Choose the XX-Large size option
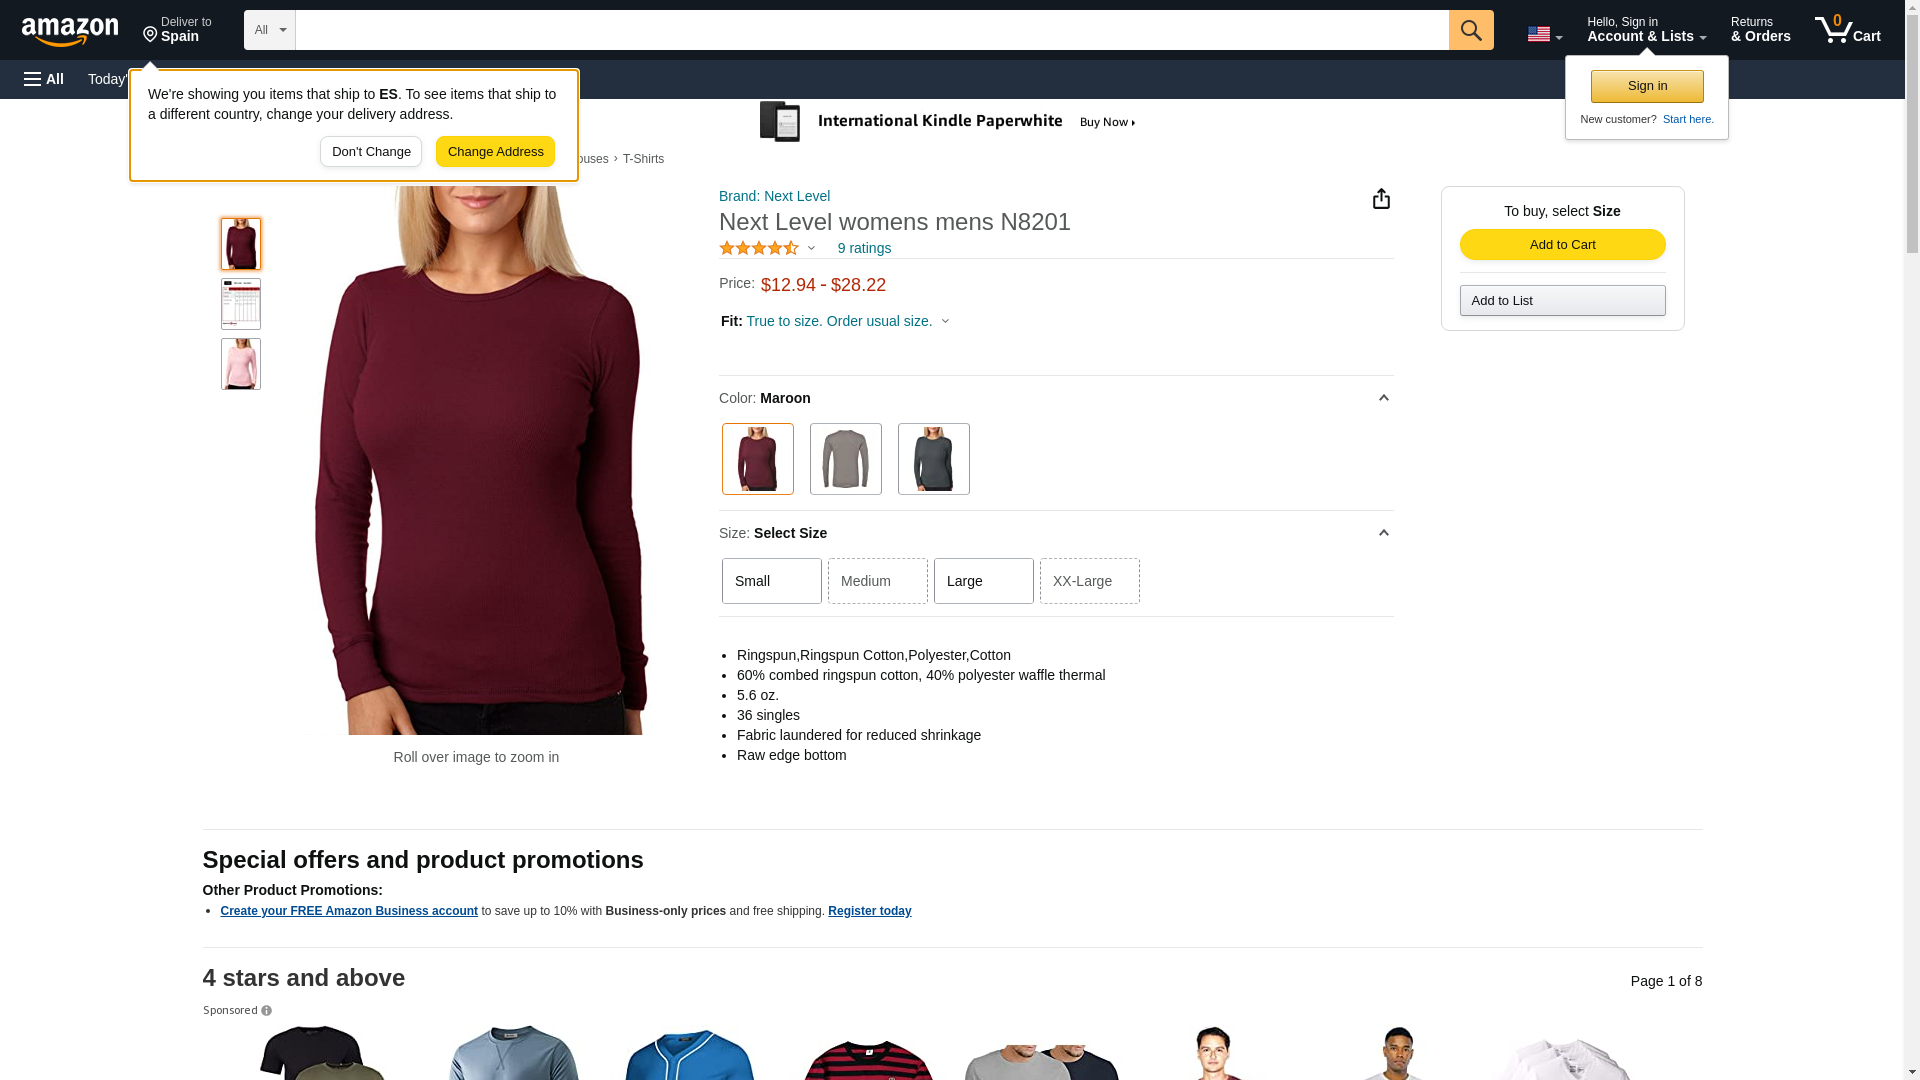The image size is (1920, 1080). (1090, 581)
